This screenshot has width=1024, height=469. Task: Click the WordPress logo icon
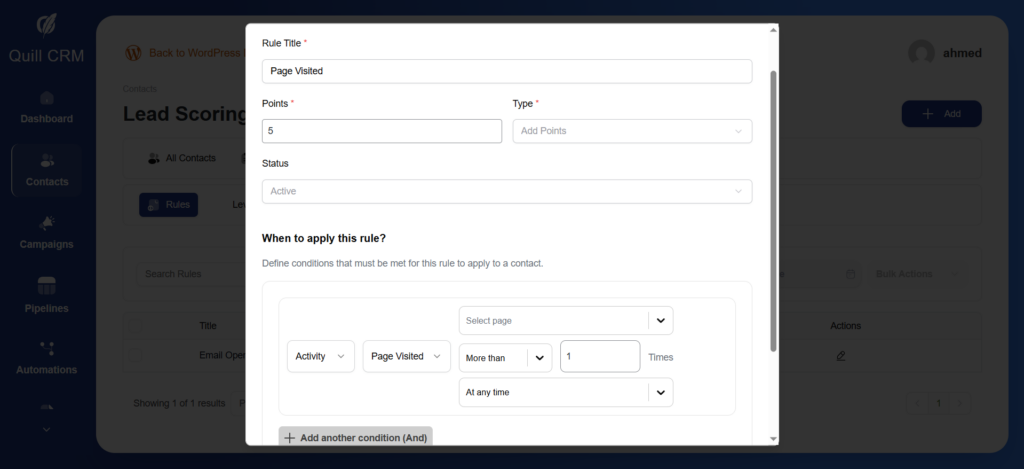pyautogui.click(x=133, y=52)
